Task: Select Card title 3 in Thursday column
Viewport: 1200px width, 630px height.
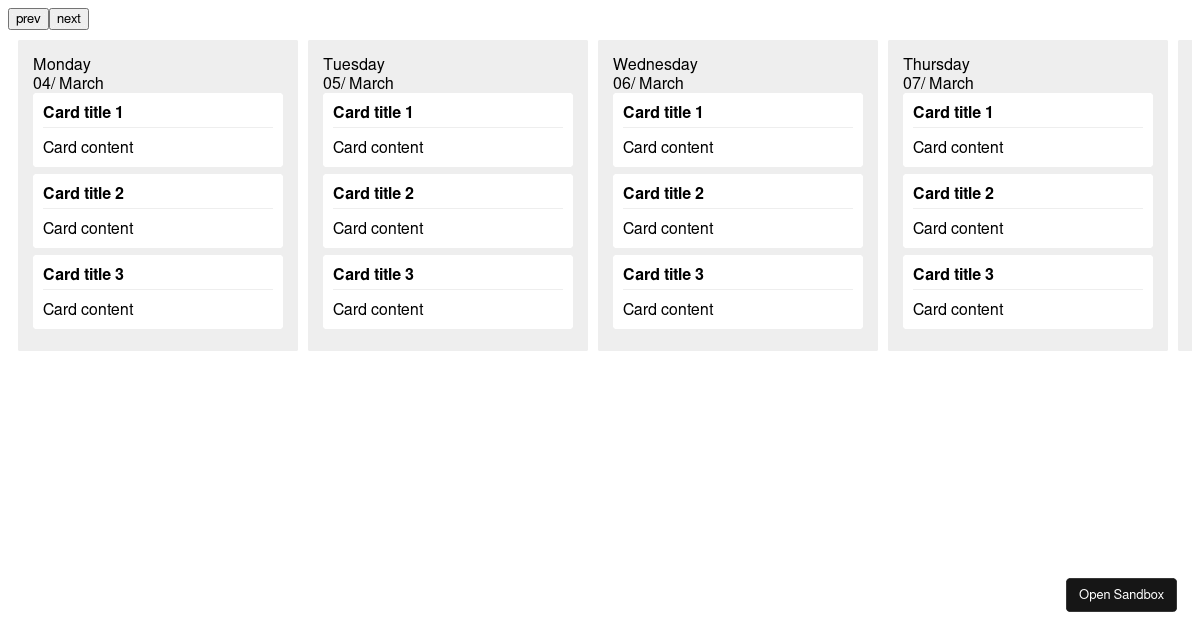Action: 953,274
